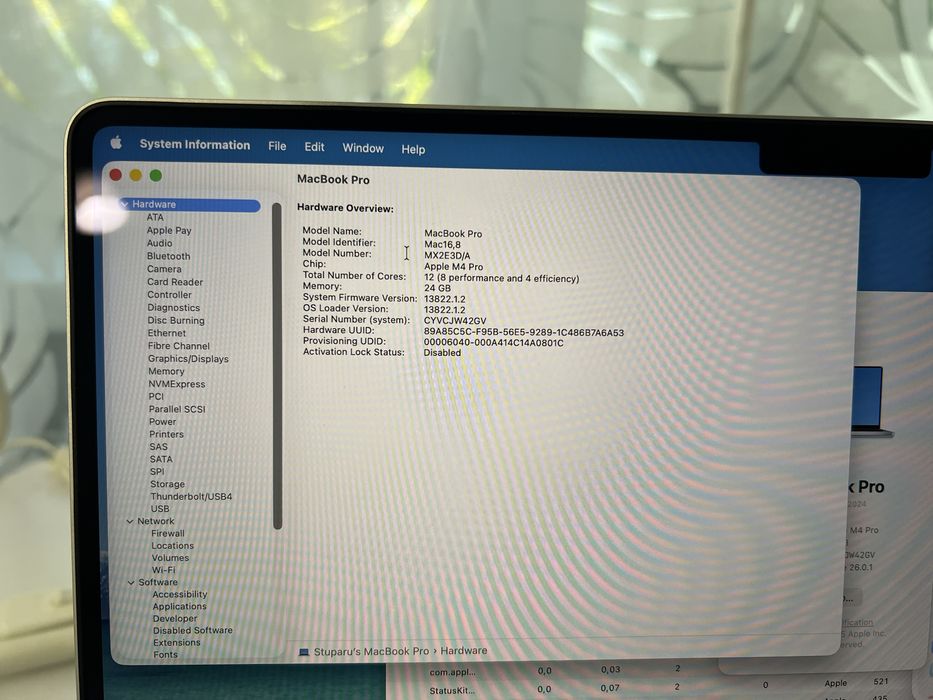Open the System Information app menu
Viewport: 933px width, 700px height.
tap(195, 145)
